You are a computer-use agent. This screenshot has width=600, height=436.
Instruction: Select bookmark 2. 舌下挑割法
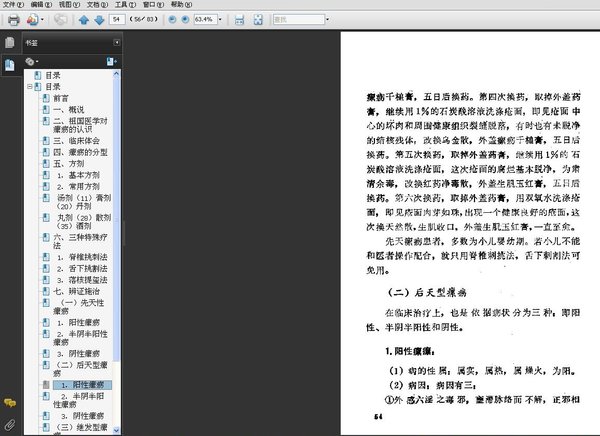[82, 268]
